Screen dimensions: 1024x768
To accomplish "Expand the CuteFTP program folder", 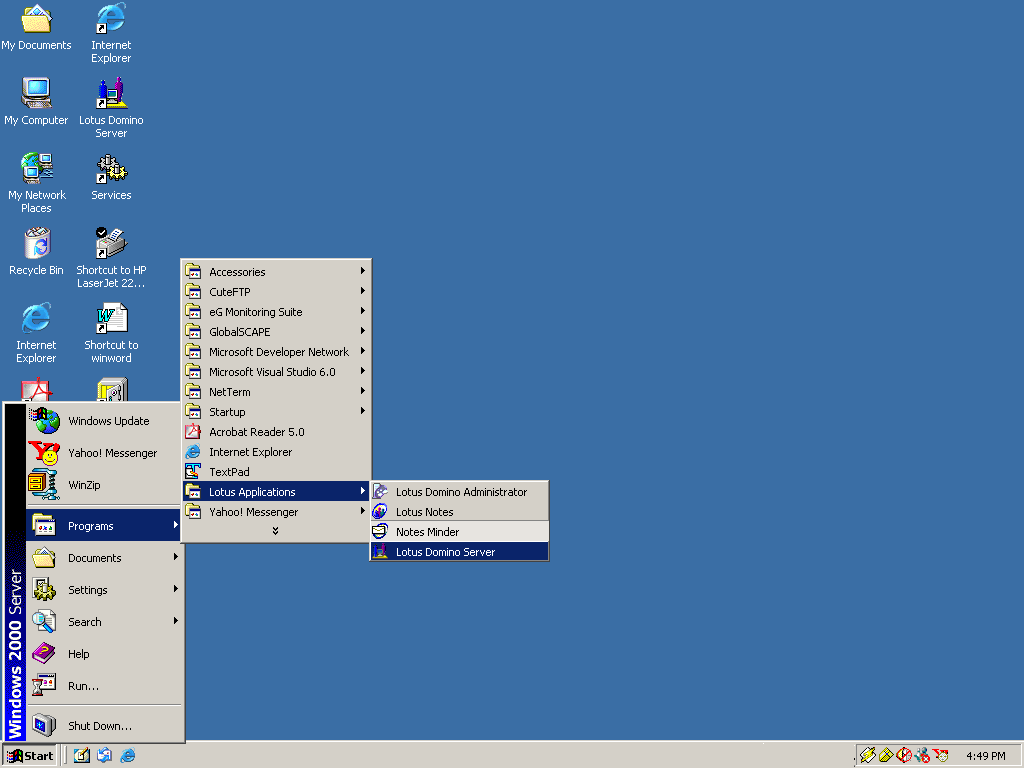I will (x=276, y=292).
